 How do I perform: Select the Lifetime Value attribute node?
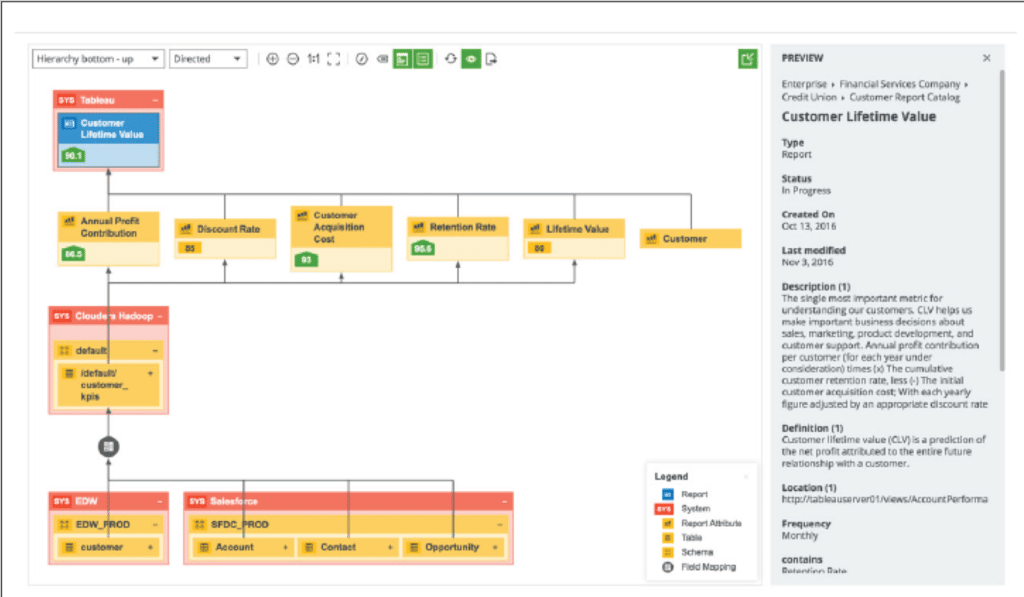(574, 238)
